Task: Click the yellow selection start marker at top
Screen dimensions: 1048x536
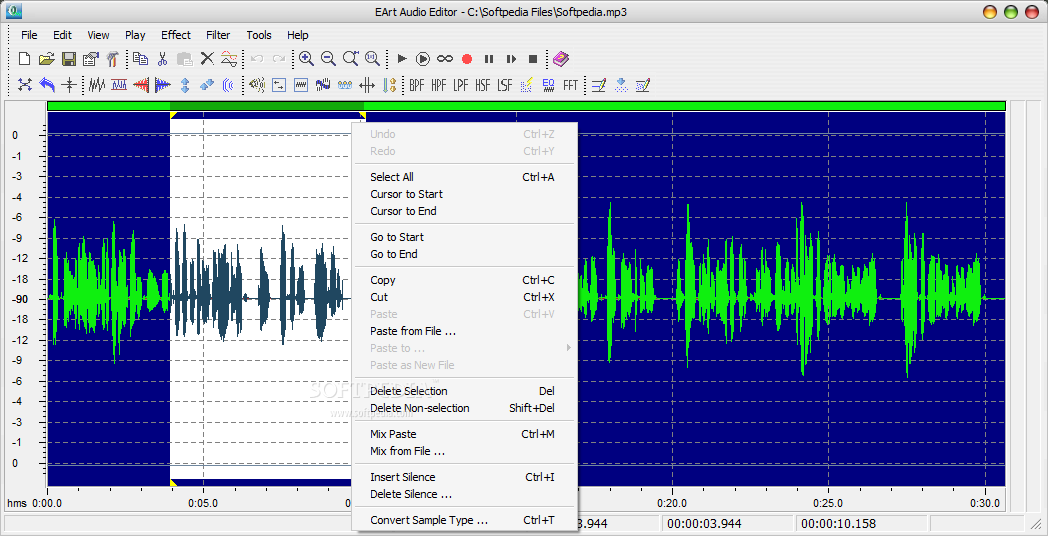Action: [x=174, y=116]
